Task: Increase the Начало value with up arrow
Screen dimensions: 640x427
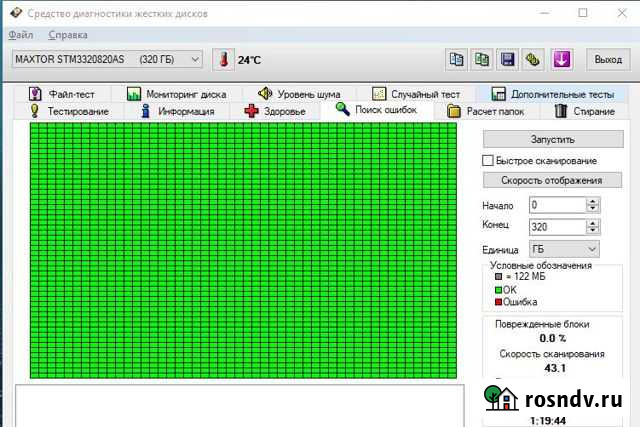Action: click(x=593, y=200)
